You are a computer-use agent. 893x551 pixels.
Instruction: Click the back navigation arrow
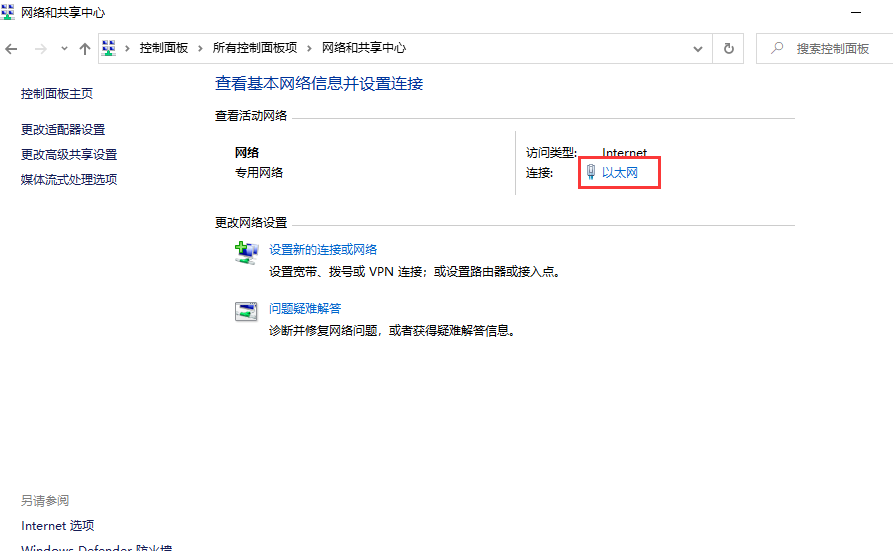point(11,48)
